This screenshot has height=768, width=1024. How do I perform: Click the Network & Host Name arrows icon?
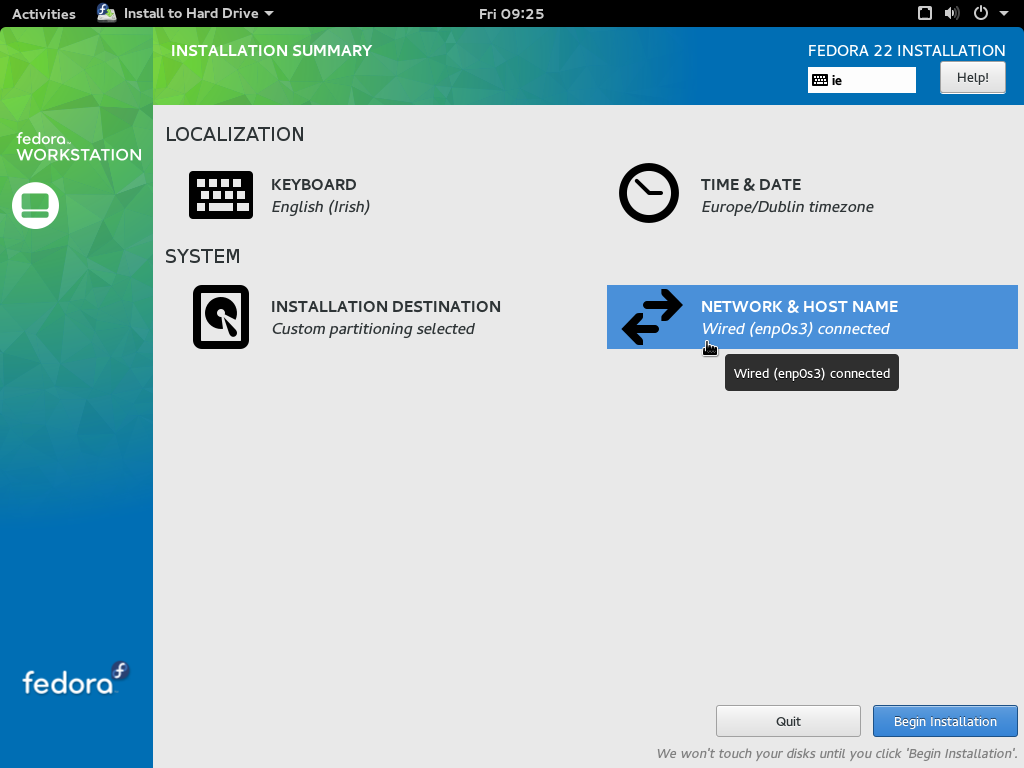tap(652, 317)
